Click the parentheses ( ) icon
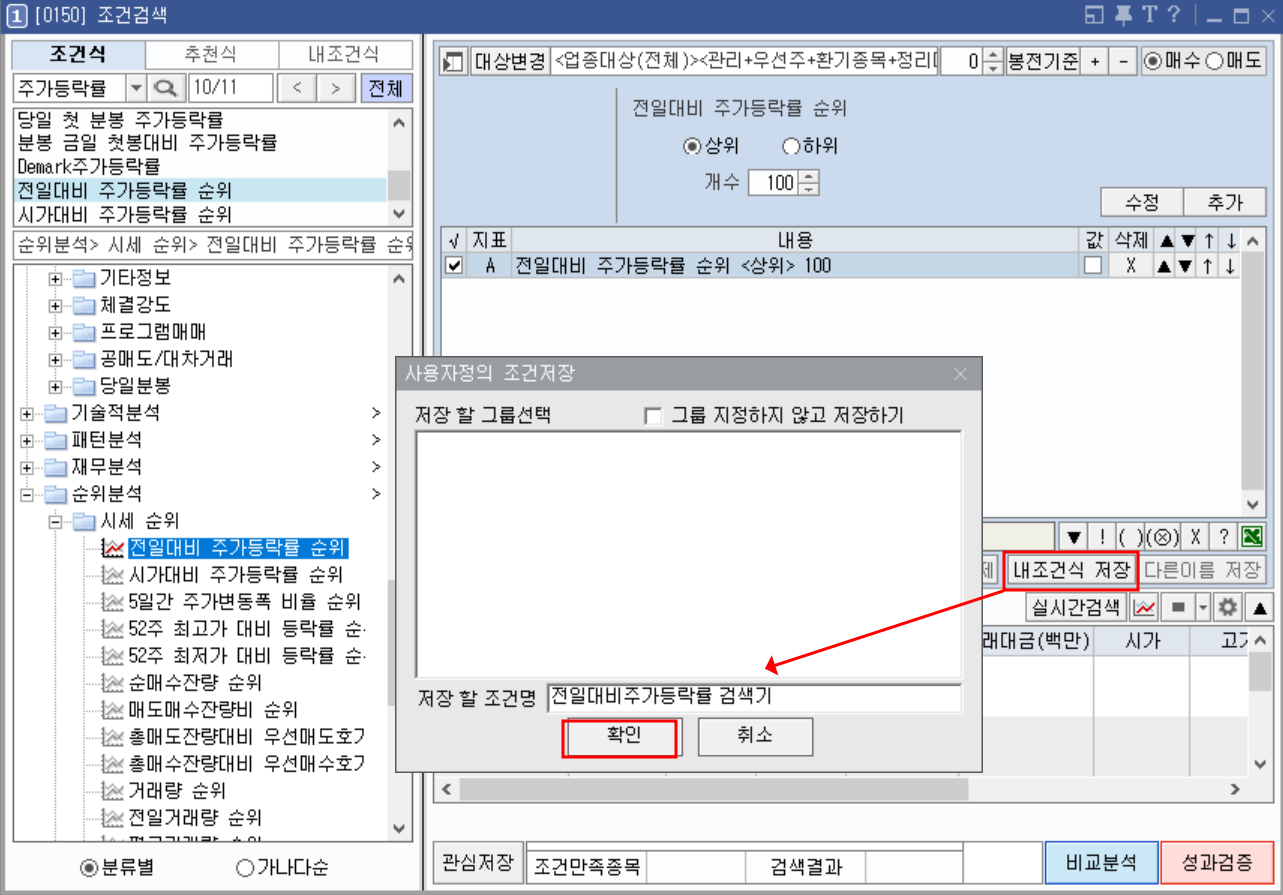This screenshot has height=895, width=1283. [x=1130, y=536]
